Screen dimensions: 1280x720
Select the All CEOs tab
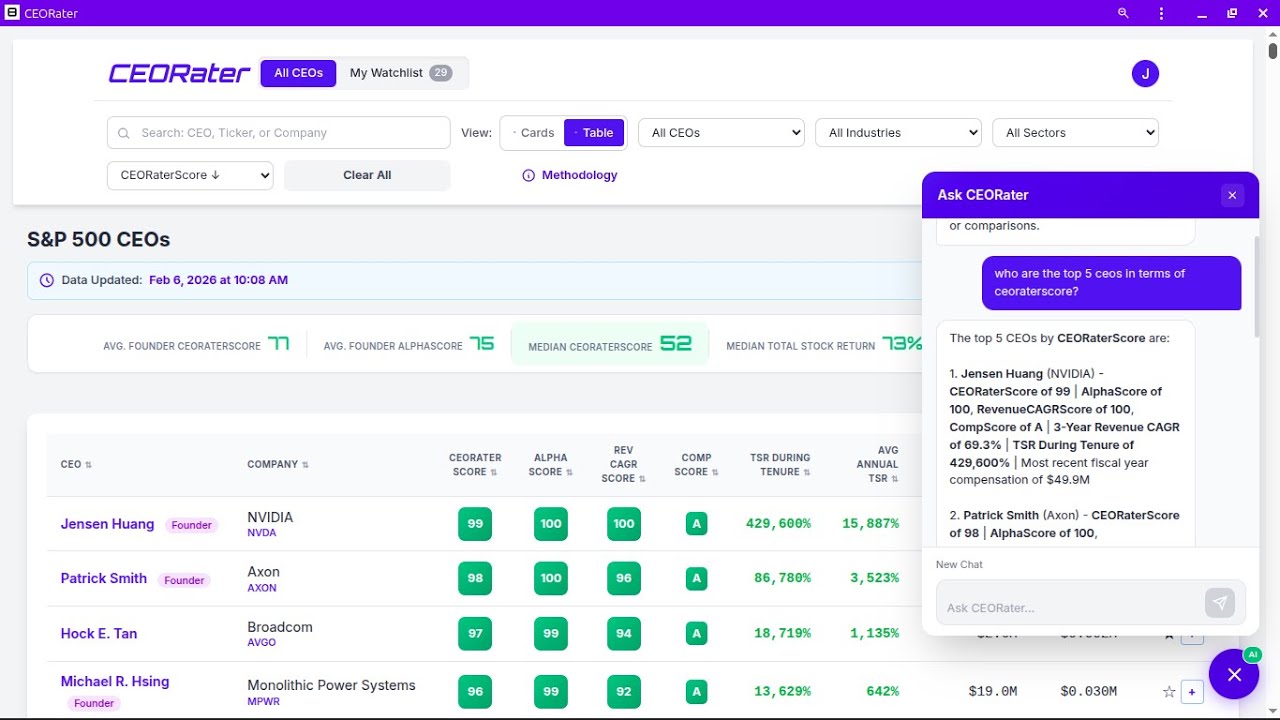[x=298, y=73]
